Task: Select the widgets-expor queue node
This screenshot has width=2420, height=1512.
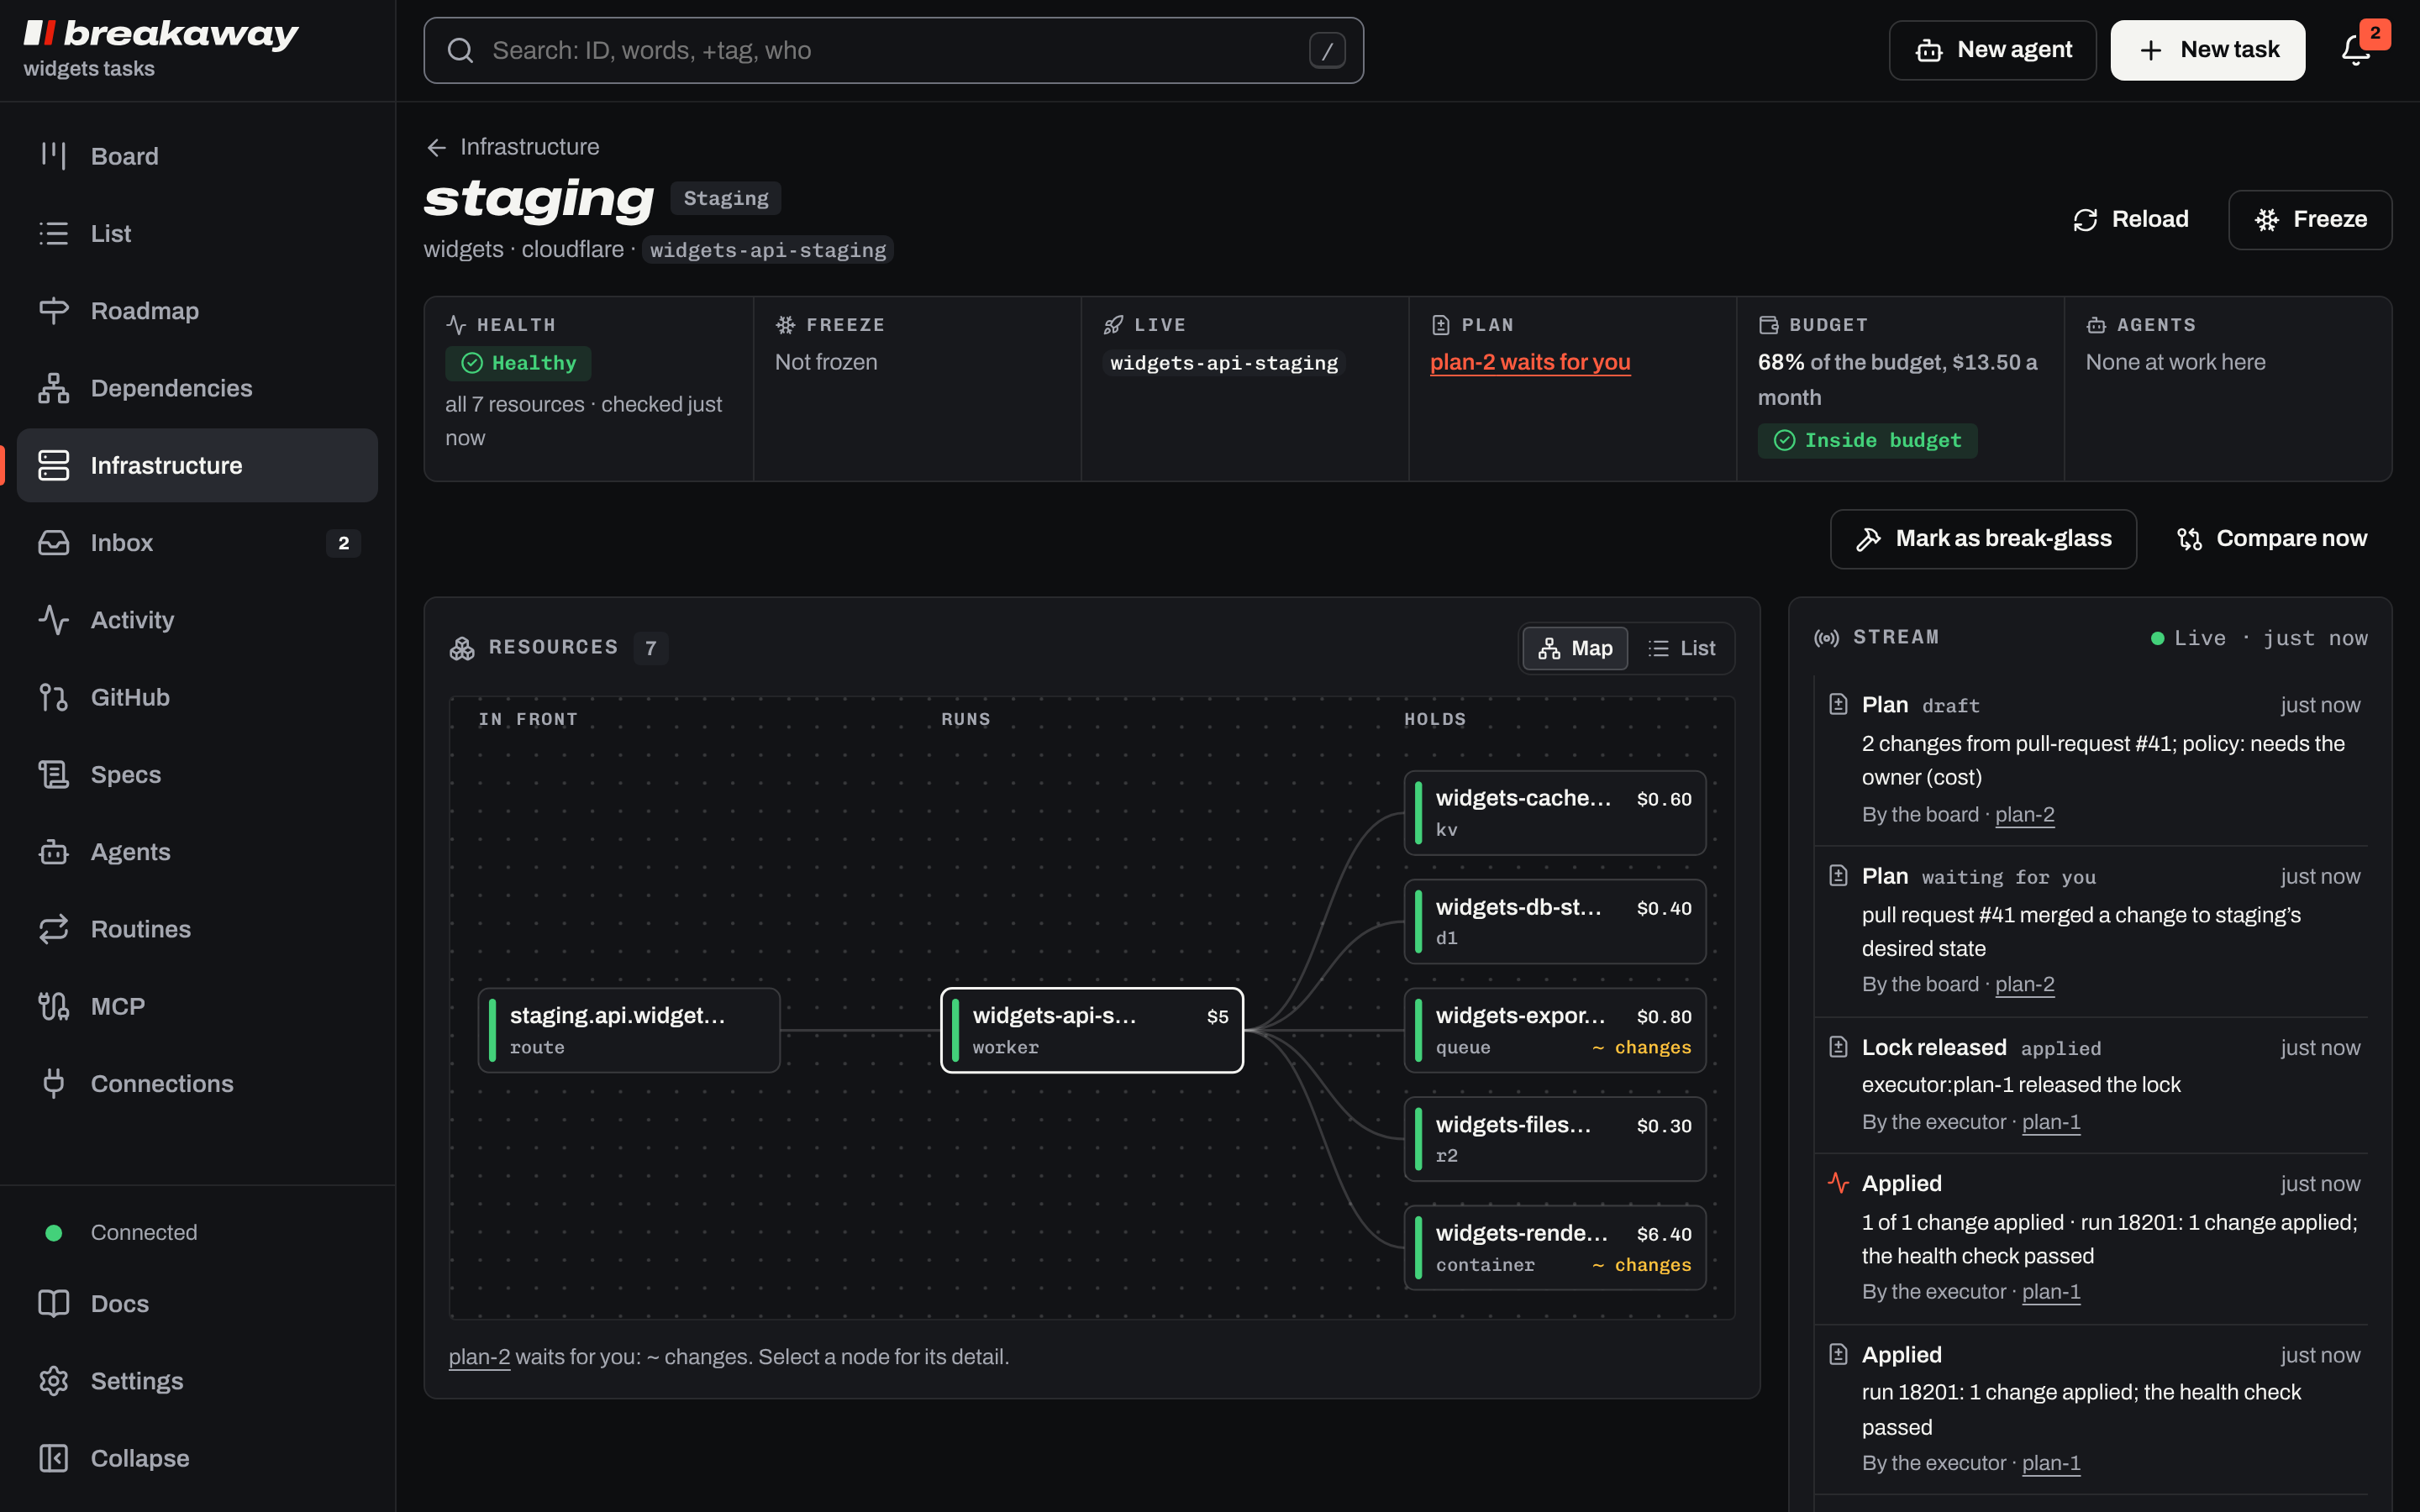Action: pos(1555,1030)
